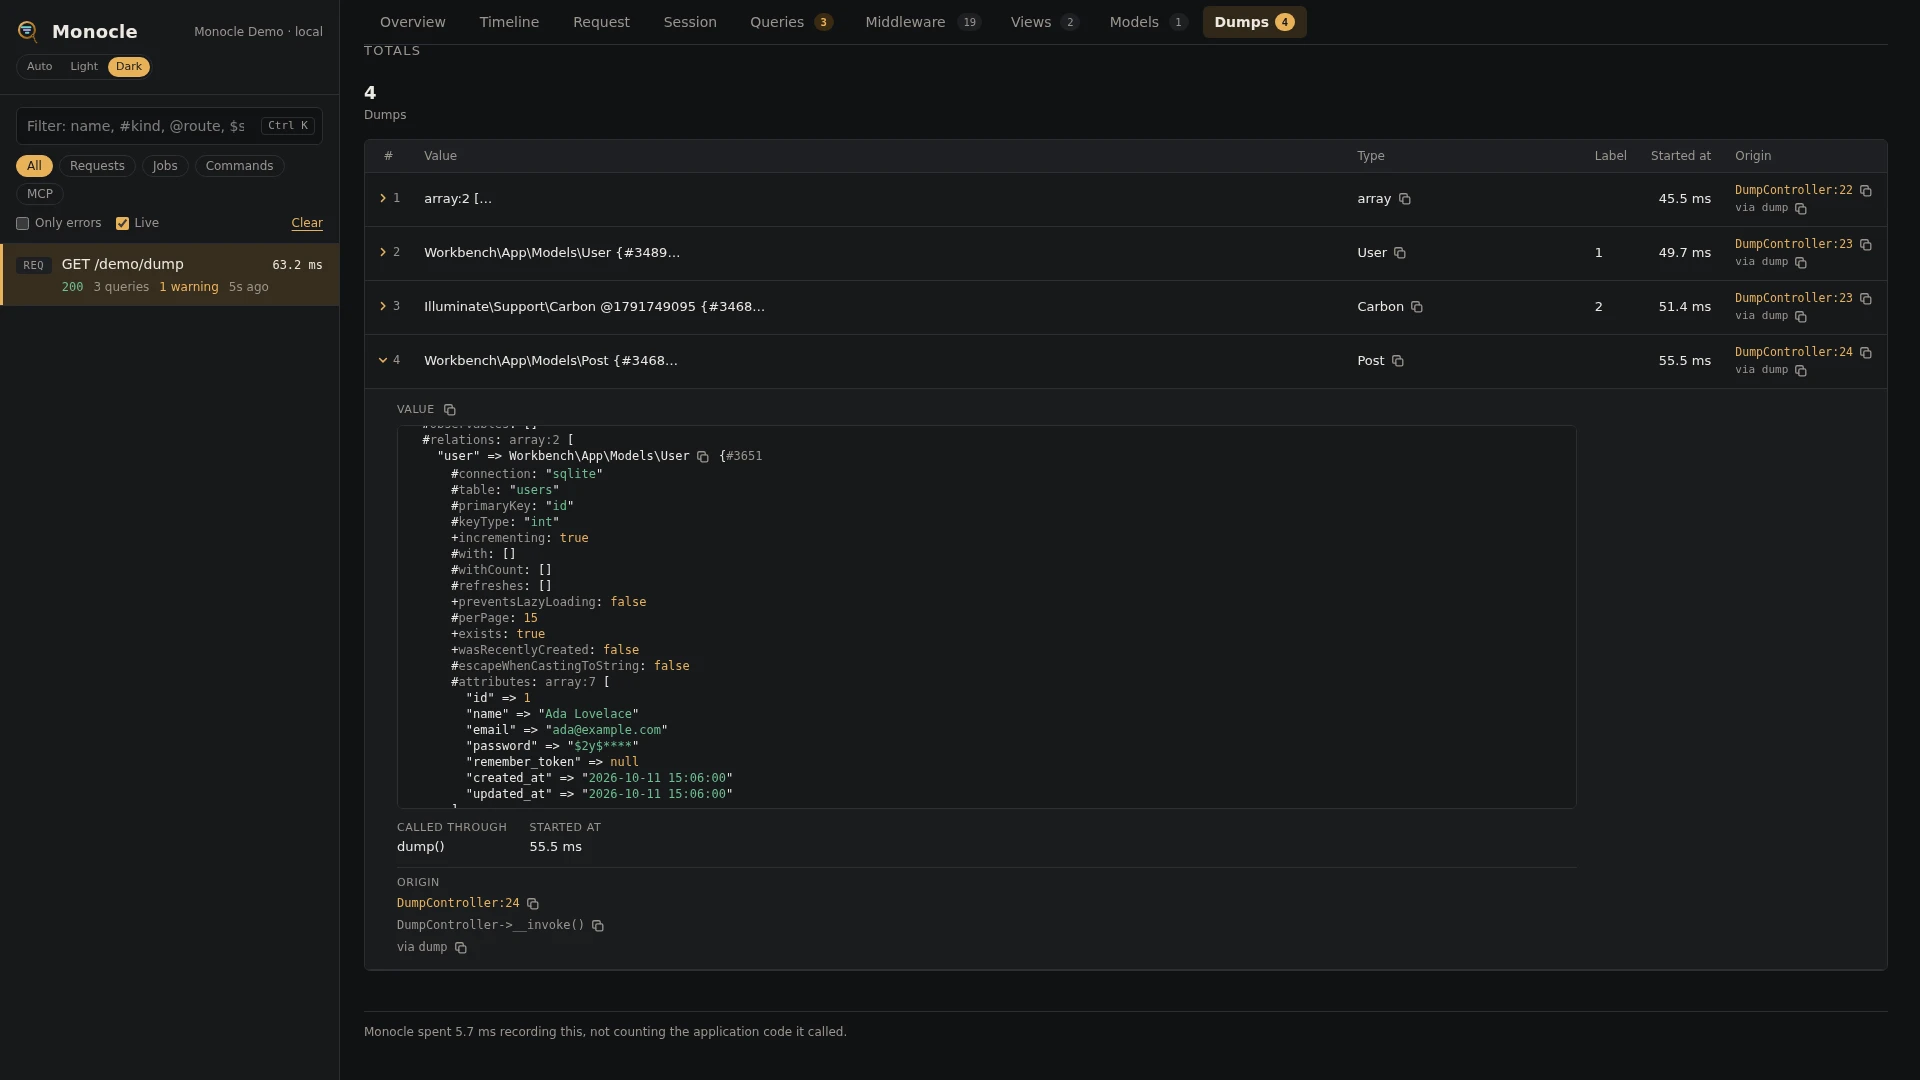Image resolution: width=1920 pixels, height=1080 pixels.
Task: Copy the dumped VALUE contents
Action: [450, 410]
